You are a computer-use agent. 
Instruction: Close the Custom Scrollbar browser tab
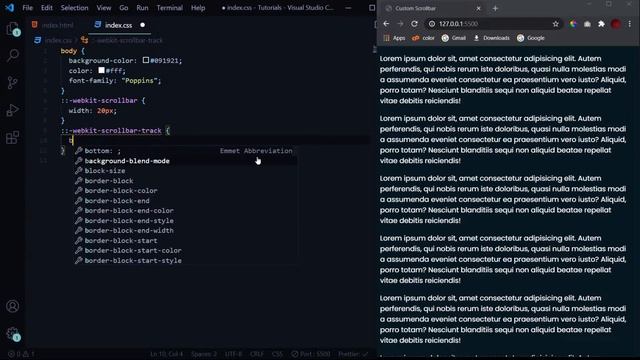(x=478, y=8)
